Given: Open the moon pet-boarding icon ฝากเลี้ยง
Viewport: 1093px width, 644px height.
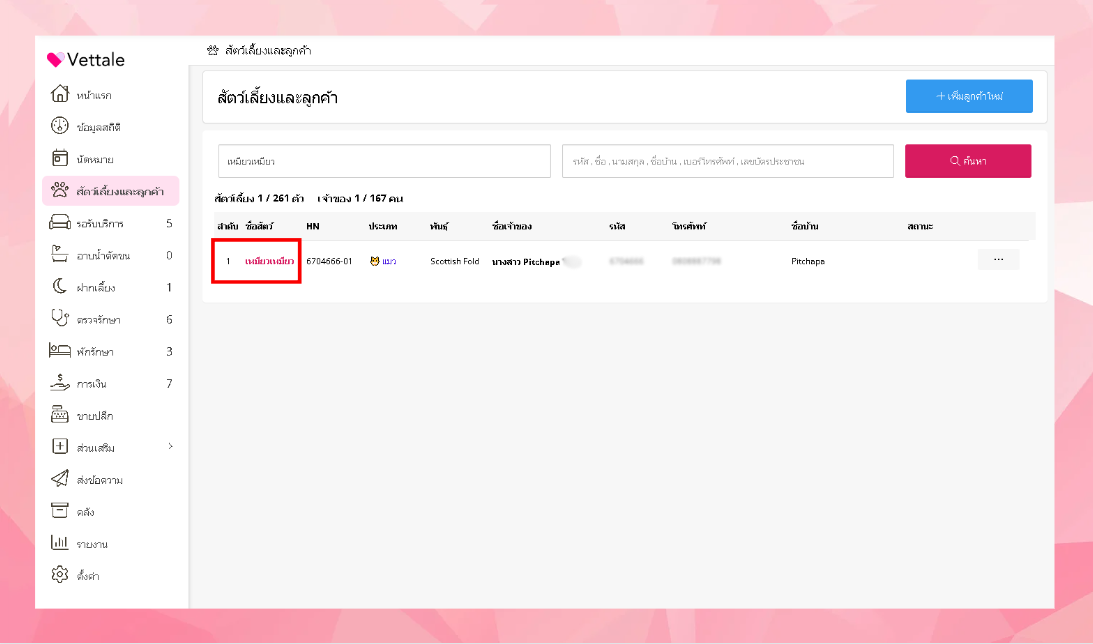Looking at the screenshot, I should click(x=60, y=286).
